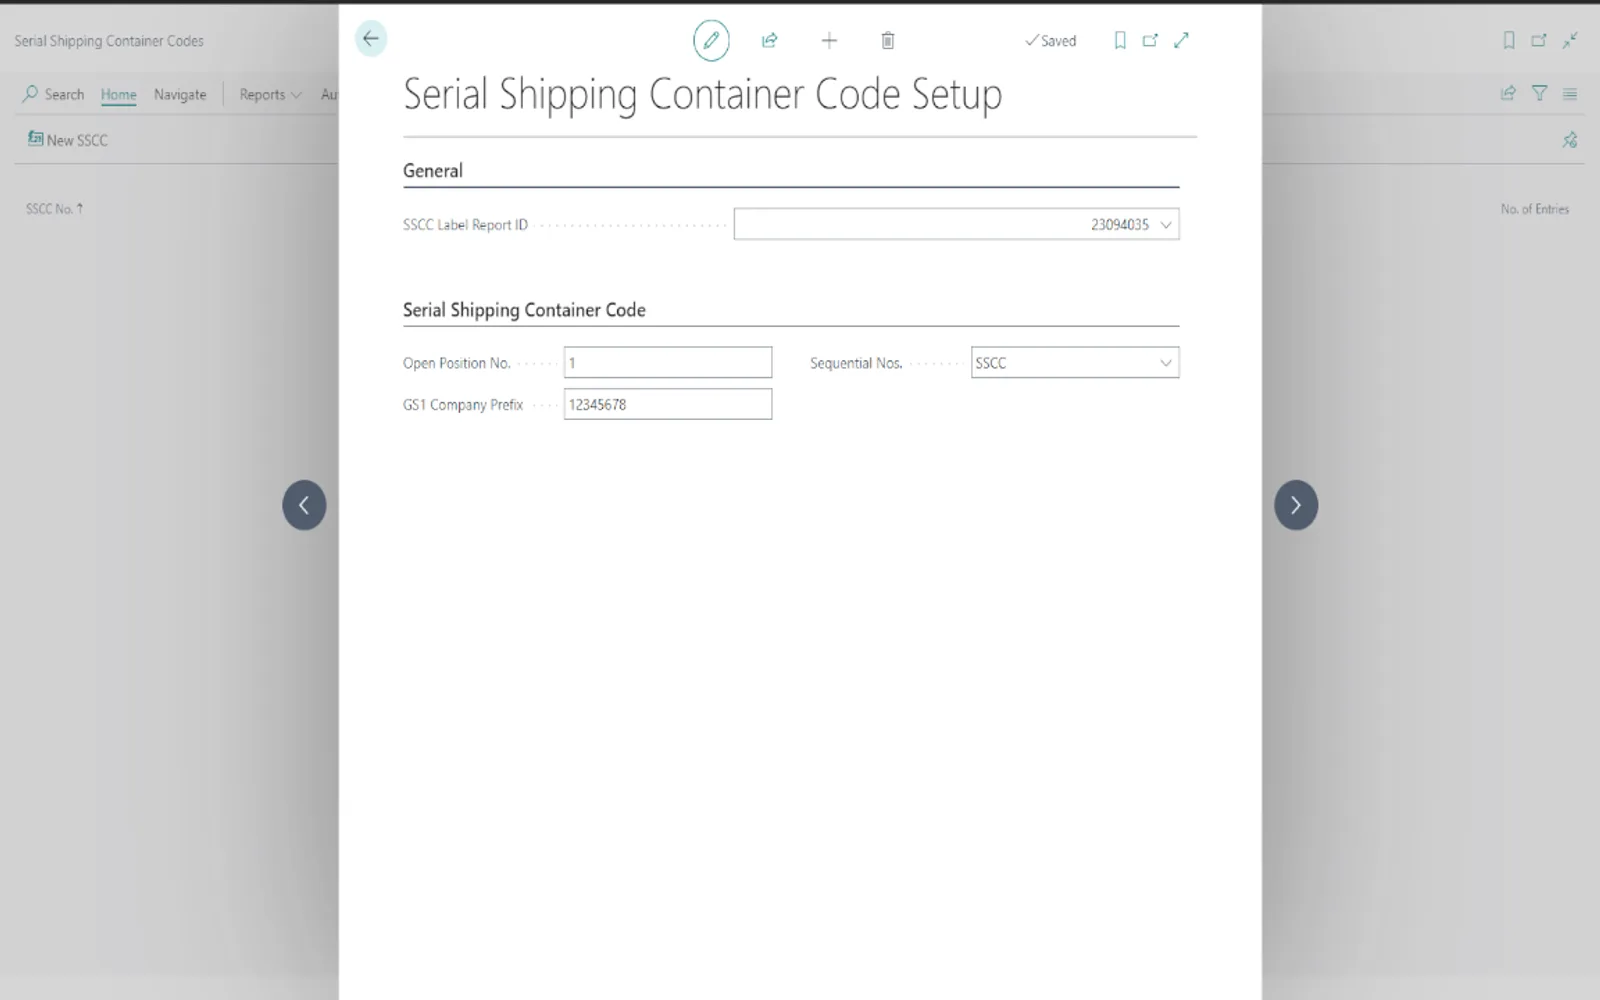Create a new record with plus icon
Image resolution: width=1600 pixels, height=1000 pixels.
[829, 40]
